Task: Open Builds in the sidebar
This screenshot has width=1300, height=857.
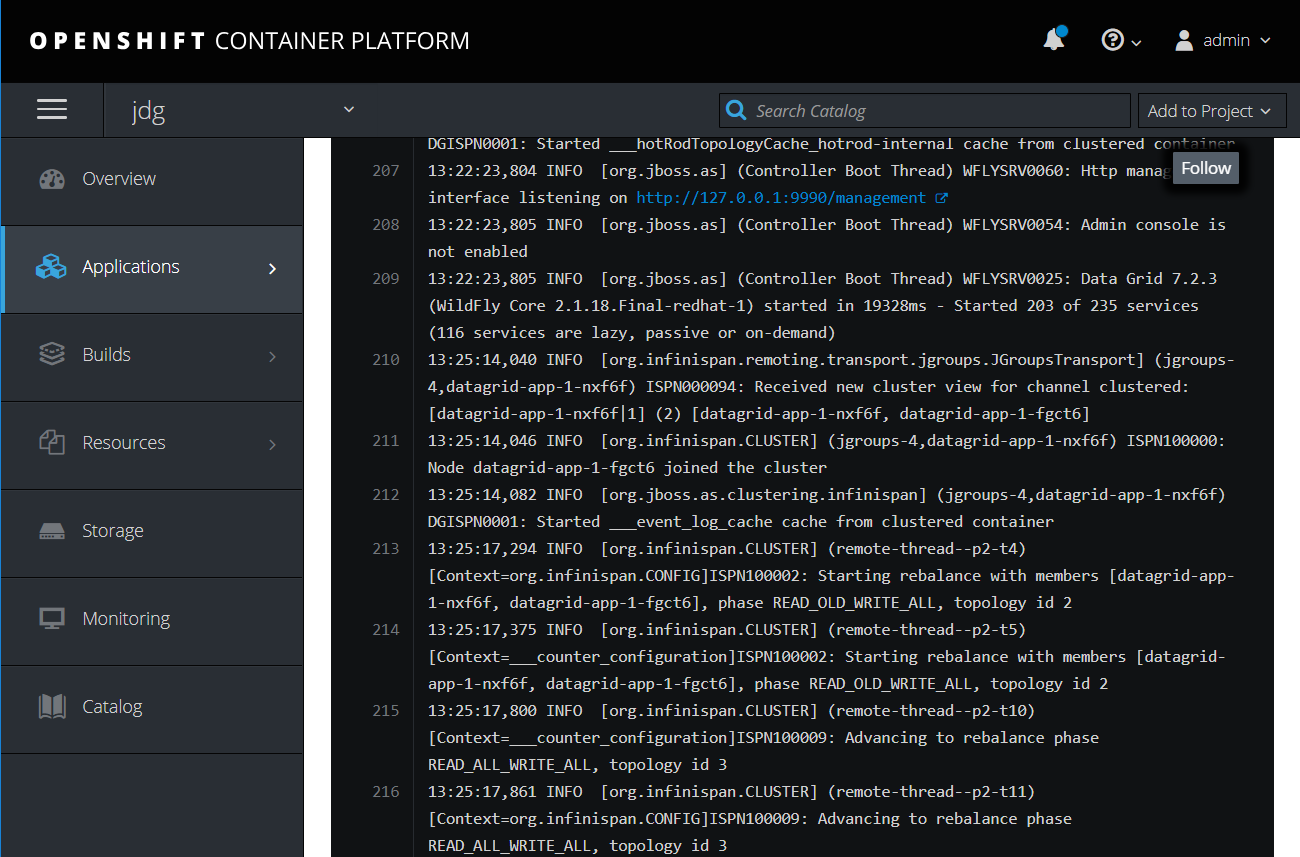Action: [x=152, y=355]
